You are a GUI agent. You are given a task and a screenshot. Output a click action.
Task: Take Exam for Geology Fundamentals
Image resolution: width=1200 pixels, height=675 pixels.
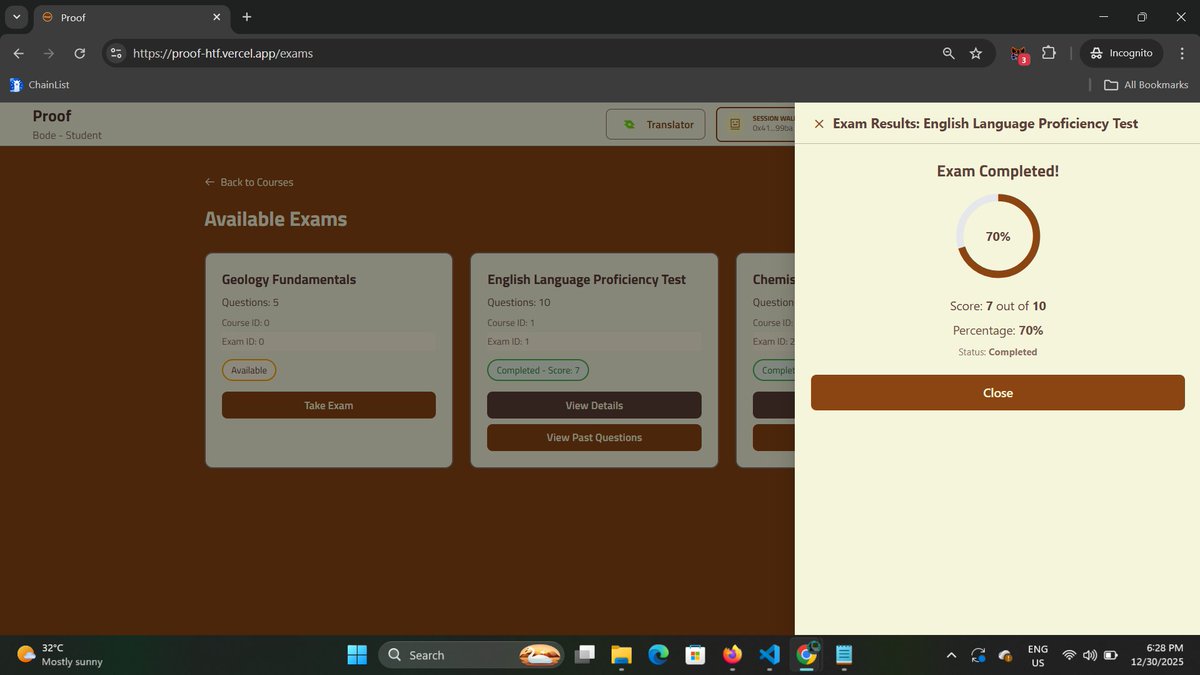pos(328,405)
